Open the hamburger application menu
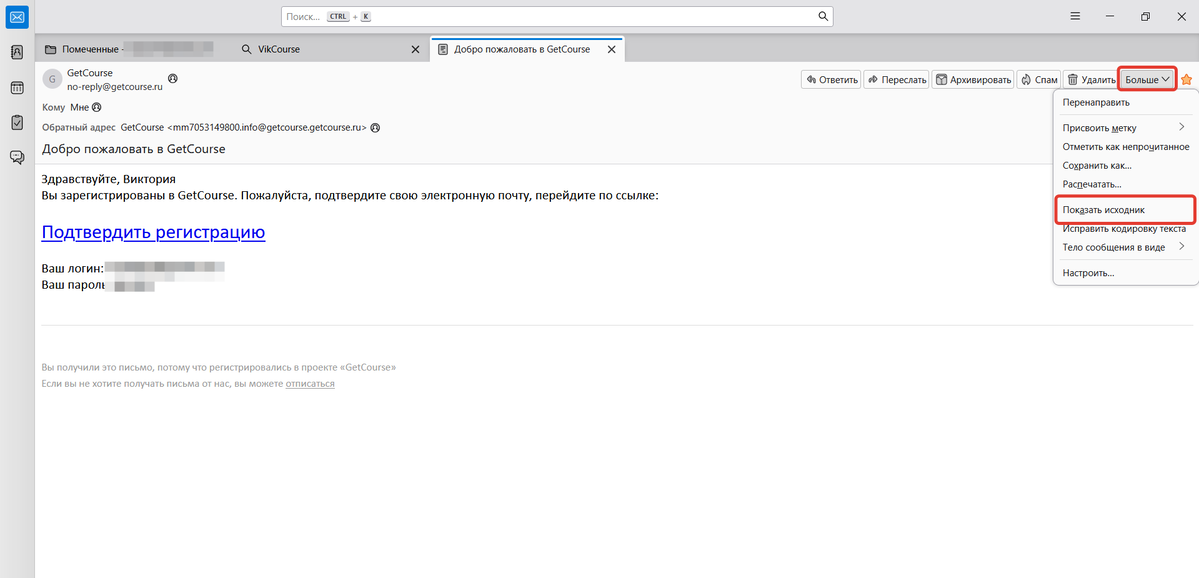The image size is (1199, 578). point(1074,16)
